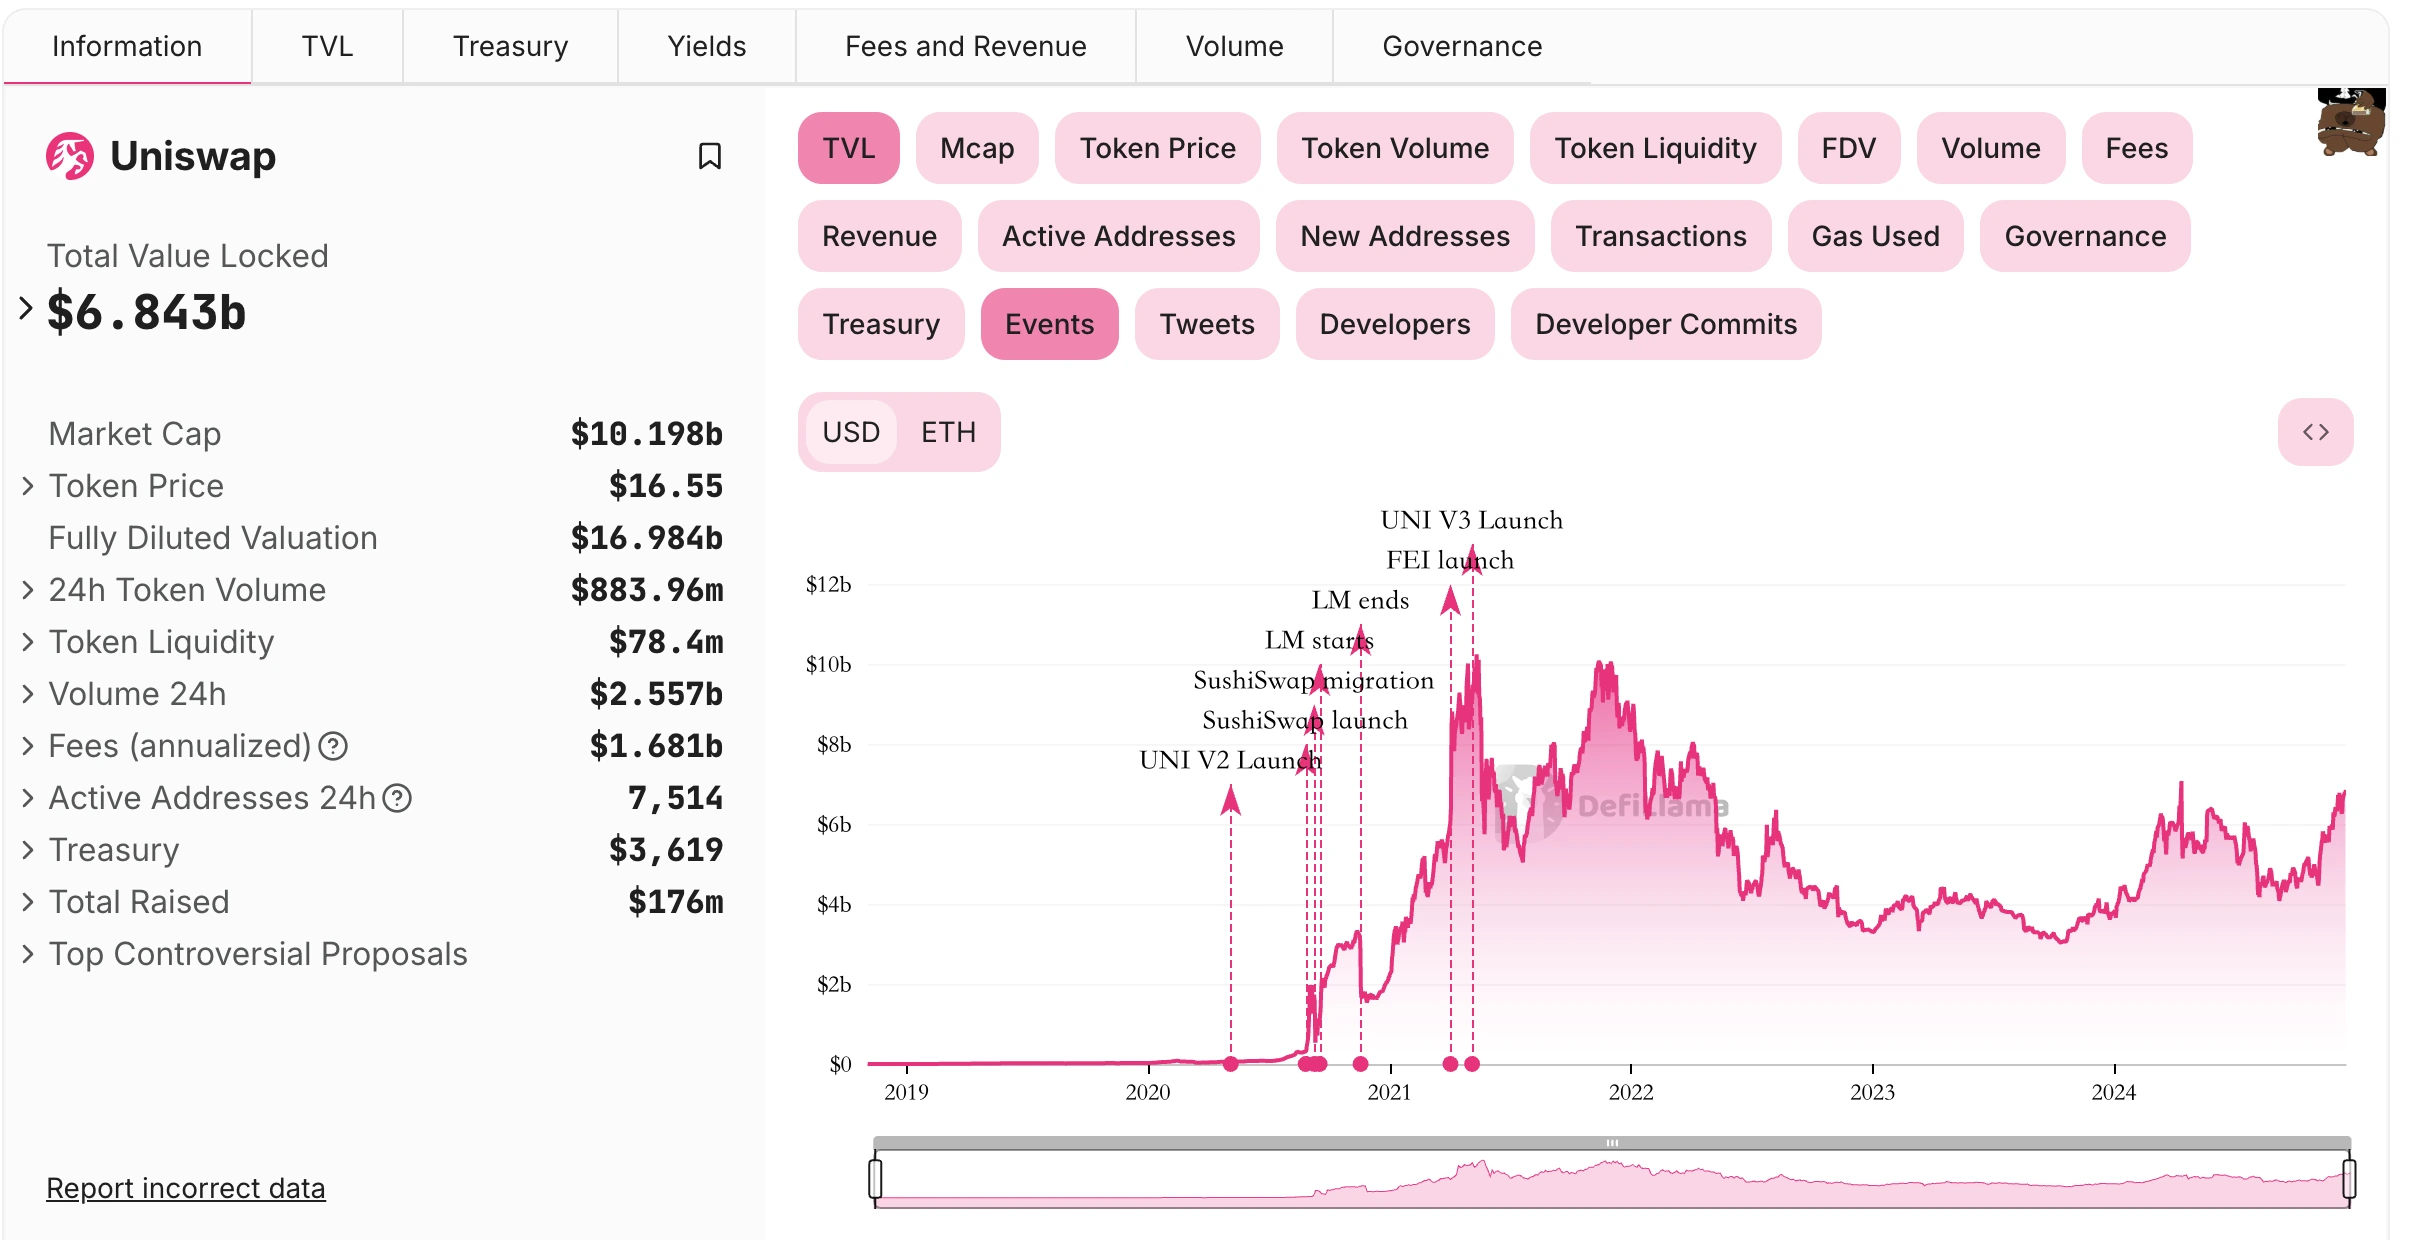
Task: Enable Token Liquidity on chart
Action: click(x=1655, y=148)
